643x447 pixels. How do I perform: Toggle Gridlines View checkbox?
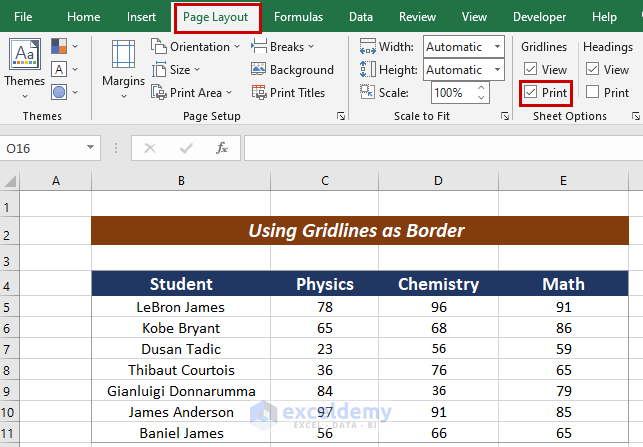531,70
